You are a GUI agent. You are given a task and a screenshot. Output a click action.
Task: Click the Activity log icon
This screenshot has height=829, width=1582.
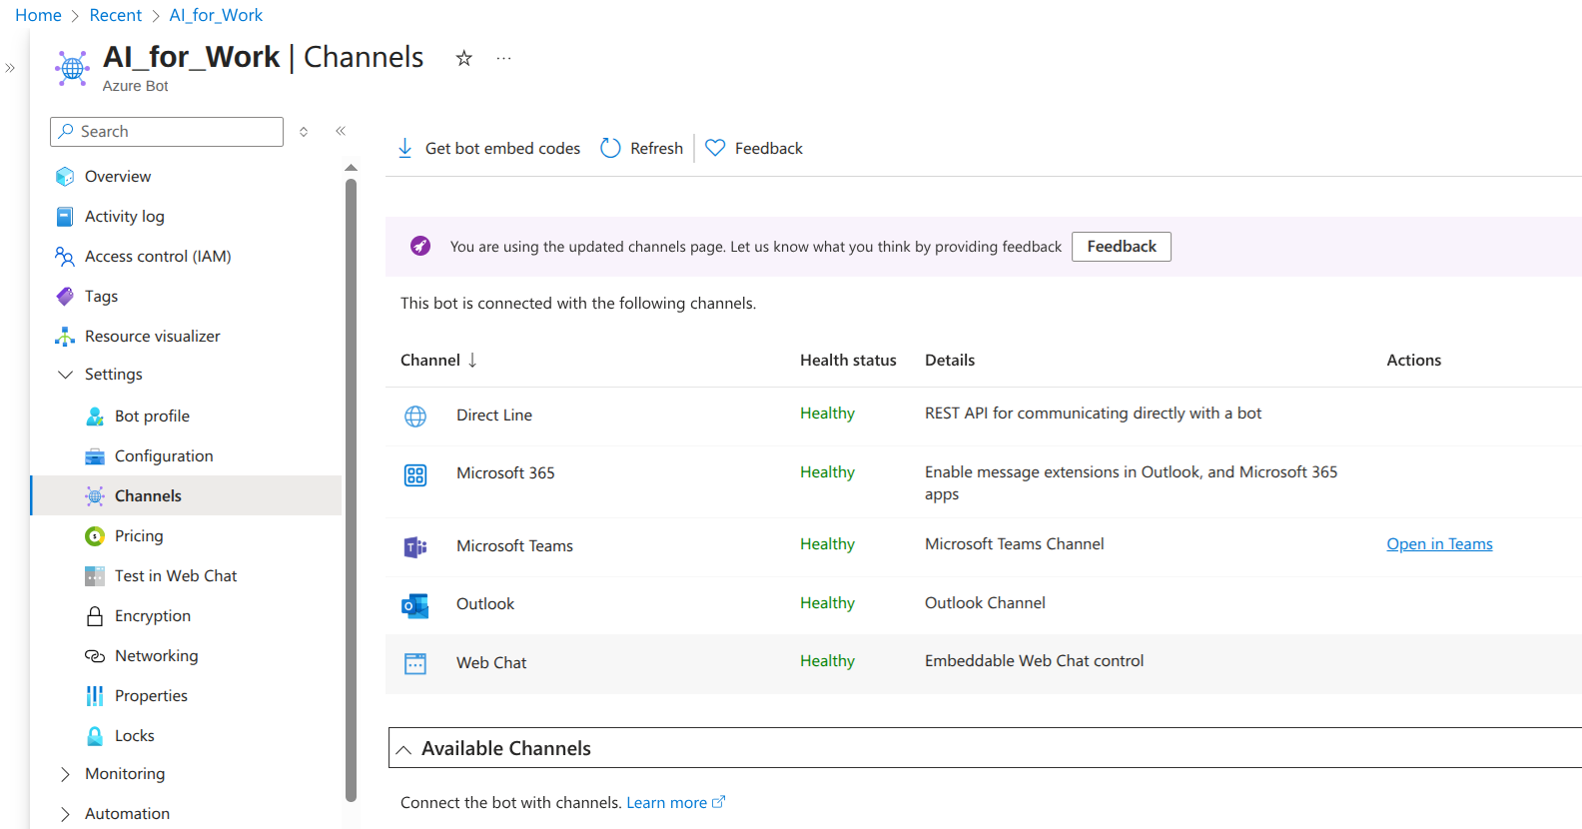(x=65, y=216)
